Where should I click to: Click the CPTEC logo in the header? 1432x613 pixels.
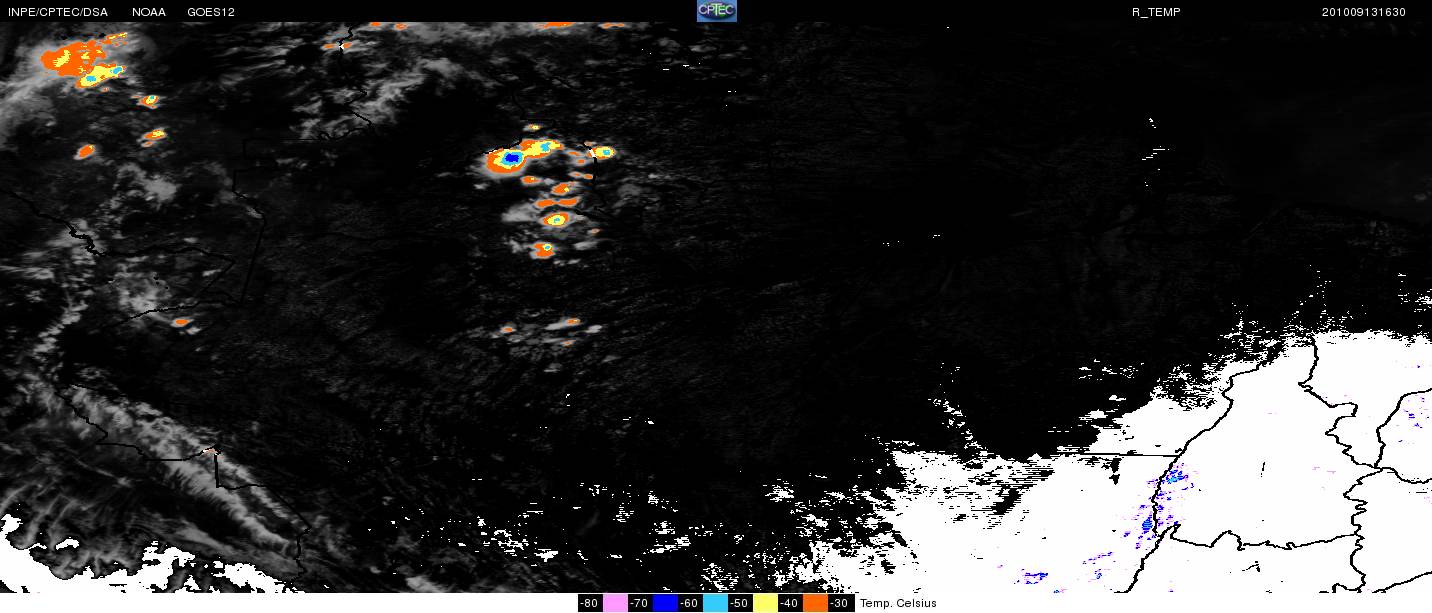[x=716, y=11]
